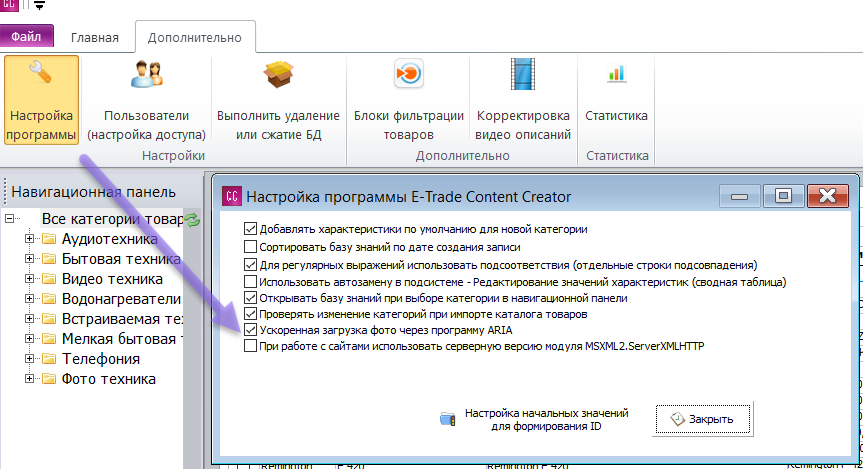Select Водонагреватели category label
The width and height of the screenshot is (863, 469).
(x=121, y=299)
